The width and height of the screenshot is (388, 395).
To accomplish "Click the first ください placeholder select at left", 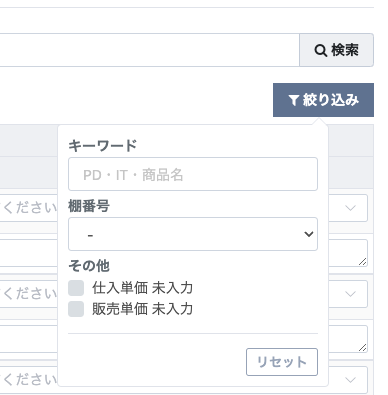I will 29,208.
